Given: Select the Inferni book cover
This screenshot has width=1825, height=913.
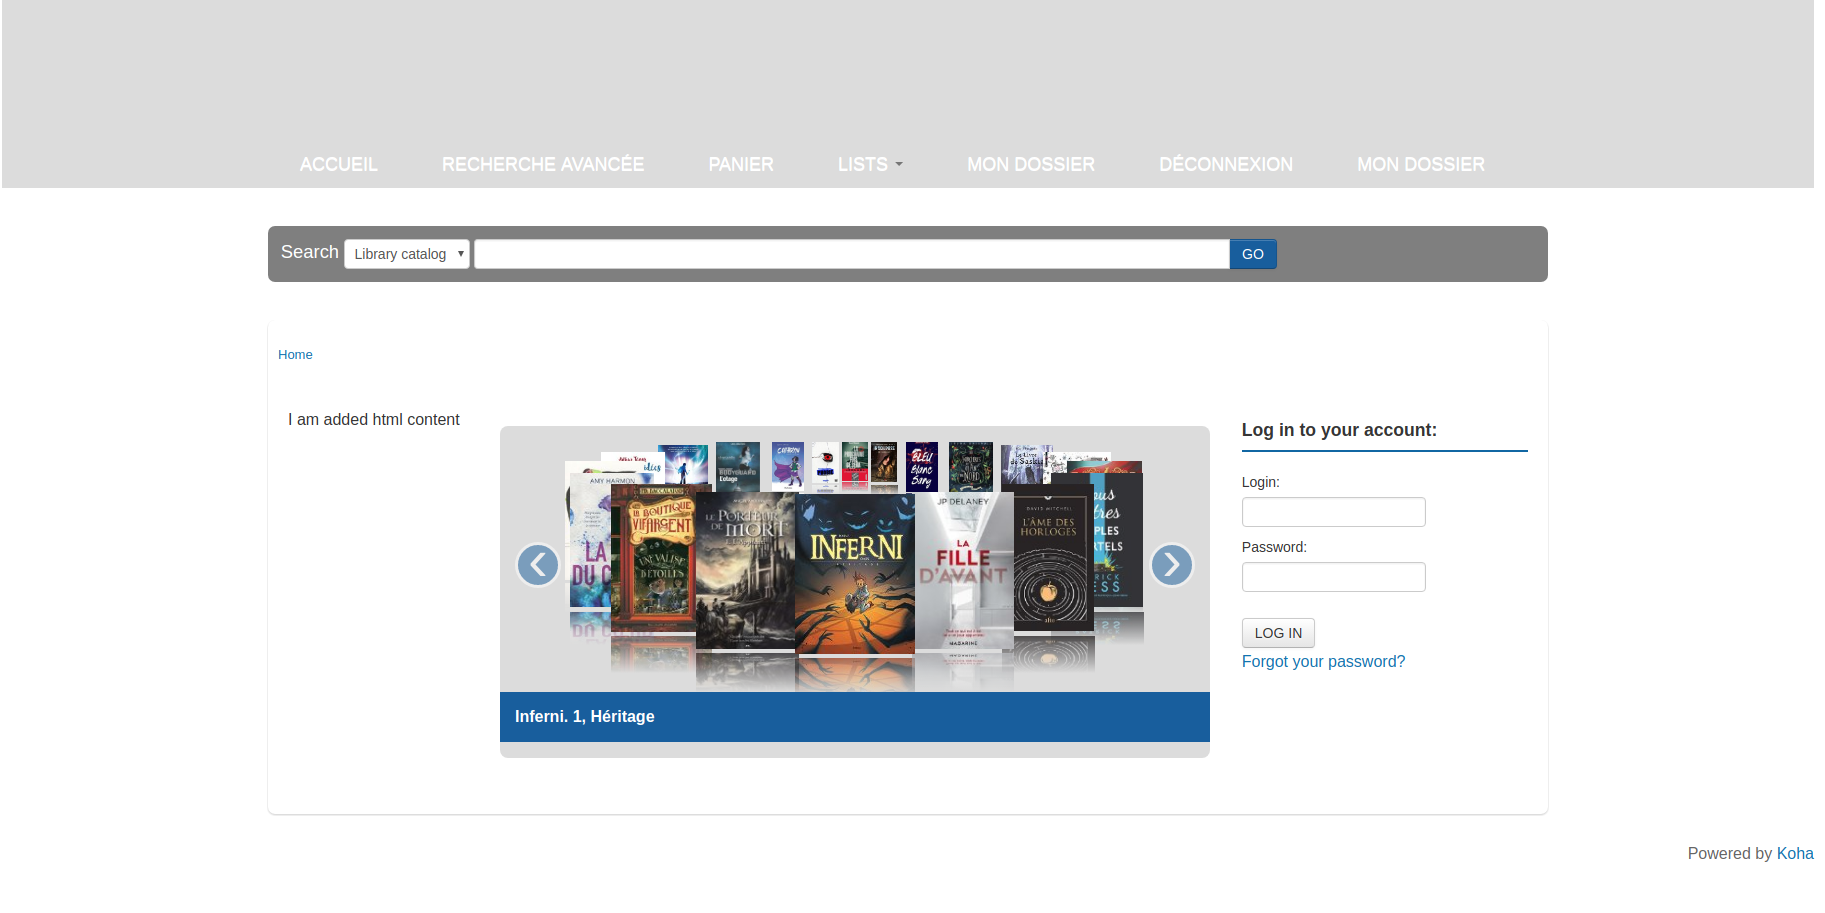Looking at the screenshot, I should pyautogui.click(x=855, y=573).
